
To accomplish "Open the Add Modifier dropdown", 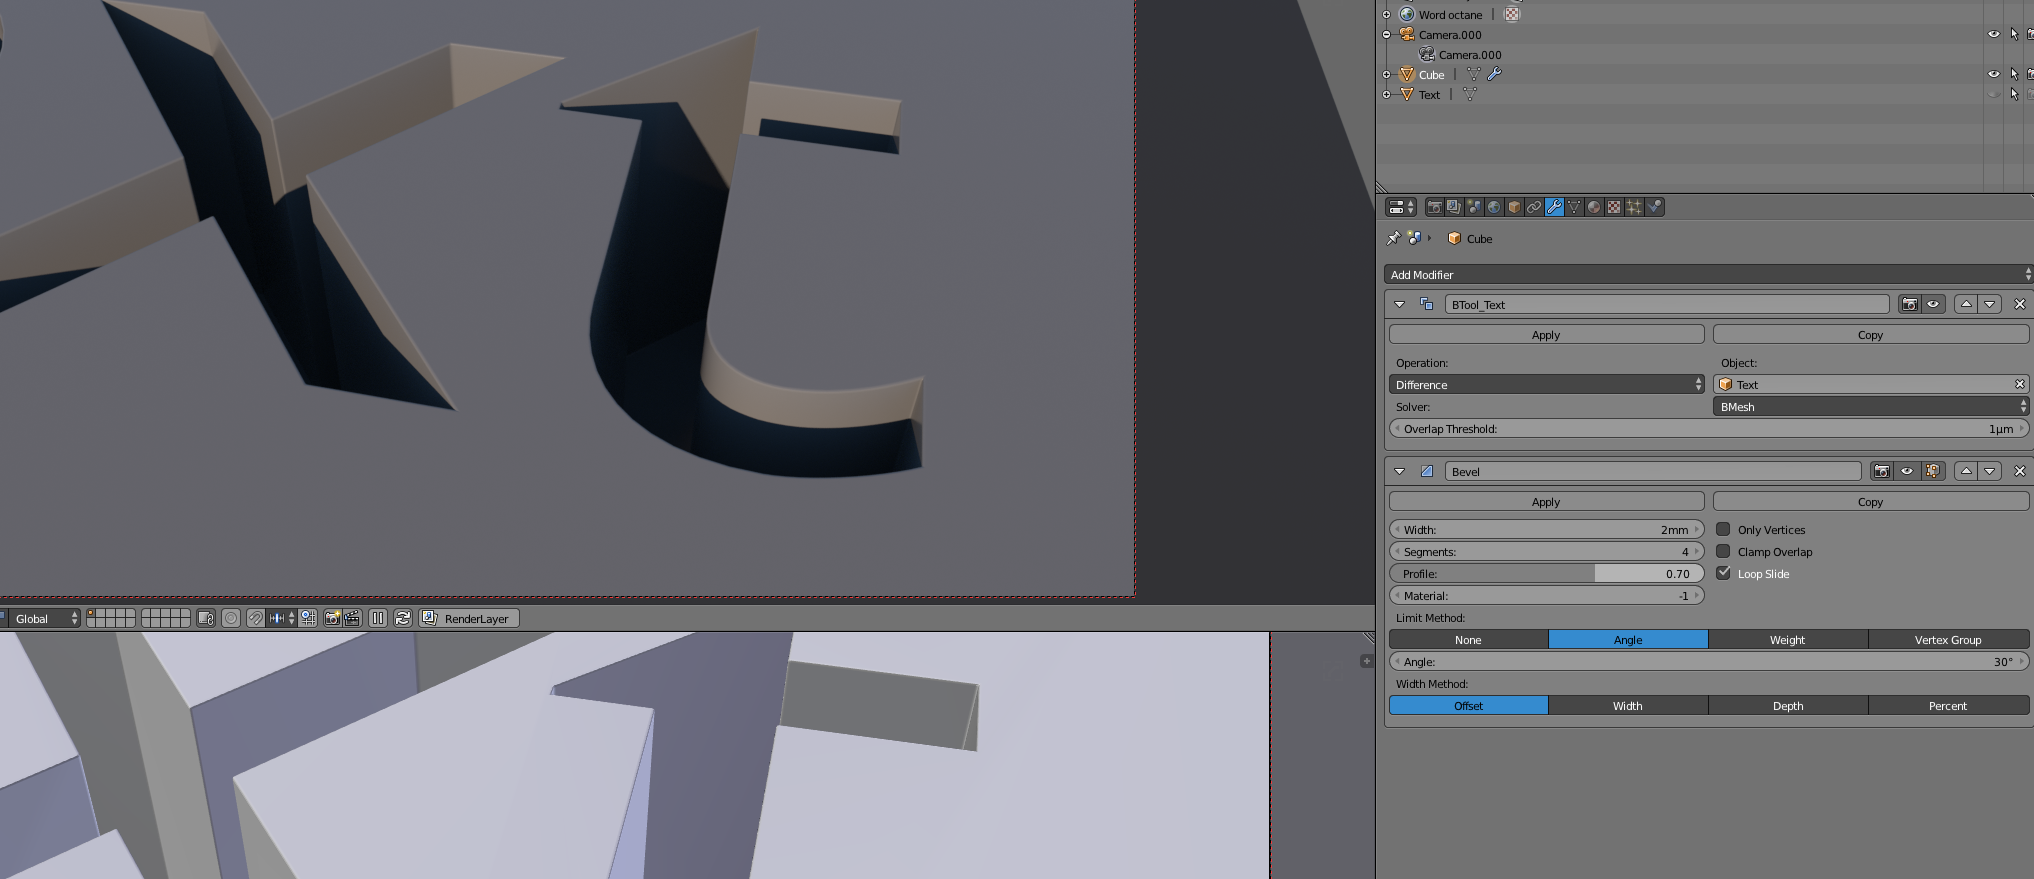I will 1709,274.
